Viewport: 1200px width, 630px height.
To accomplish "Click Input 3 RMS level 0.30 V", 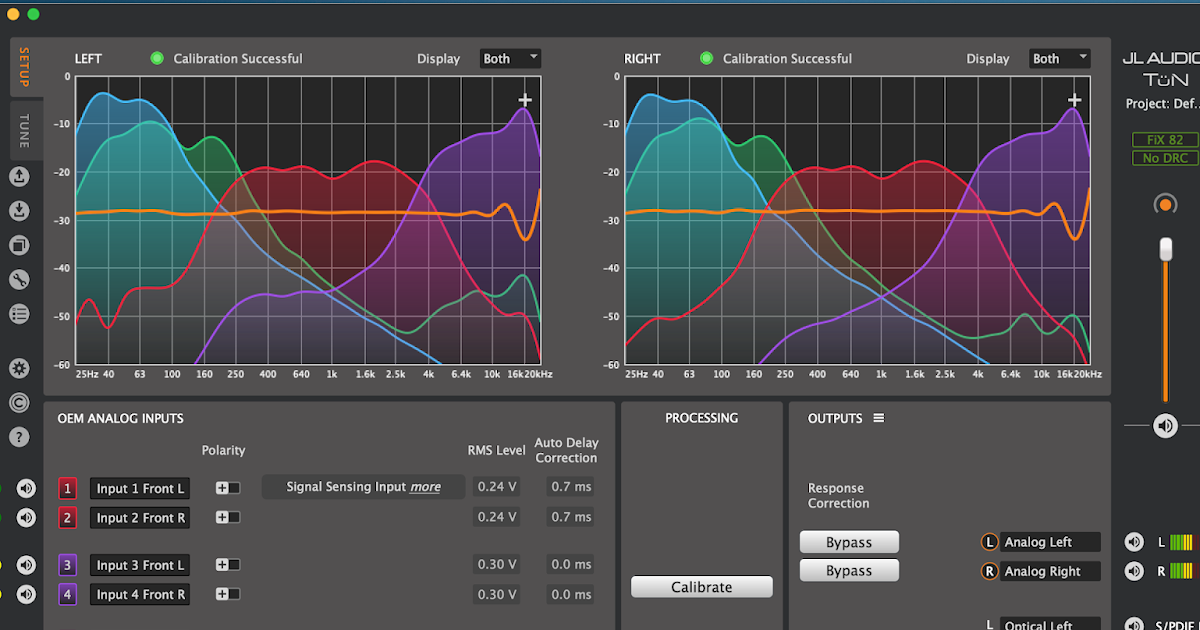I will click(x=497, y=565).
